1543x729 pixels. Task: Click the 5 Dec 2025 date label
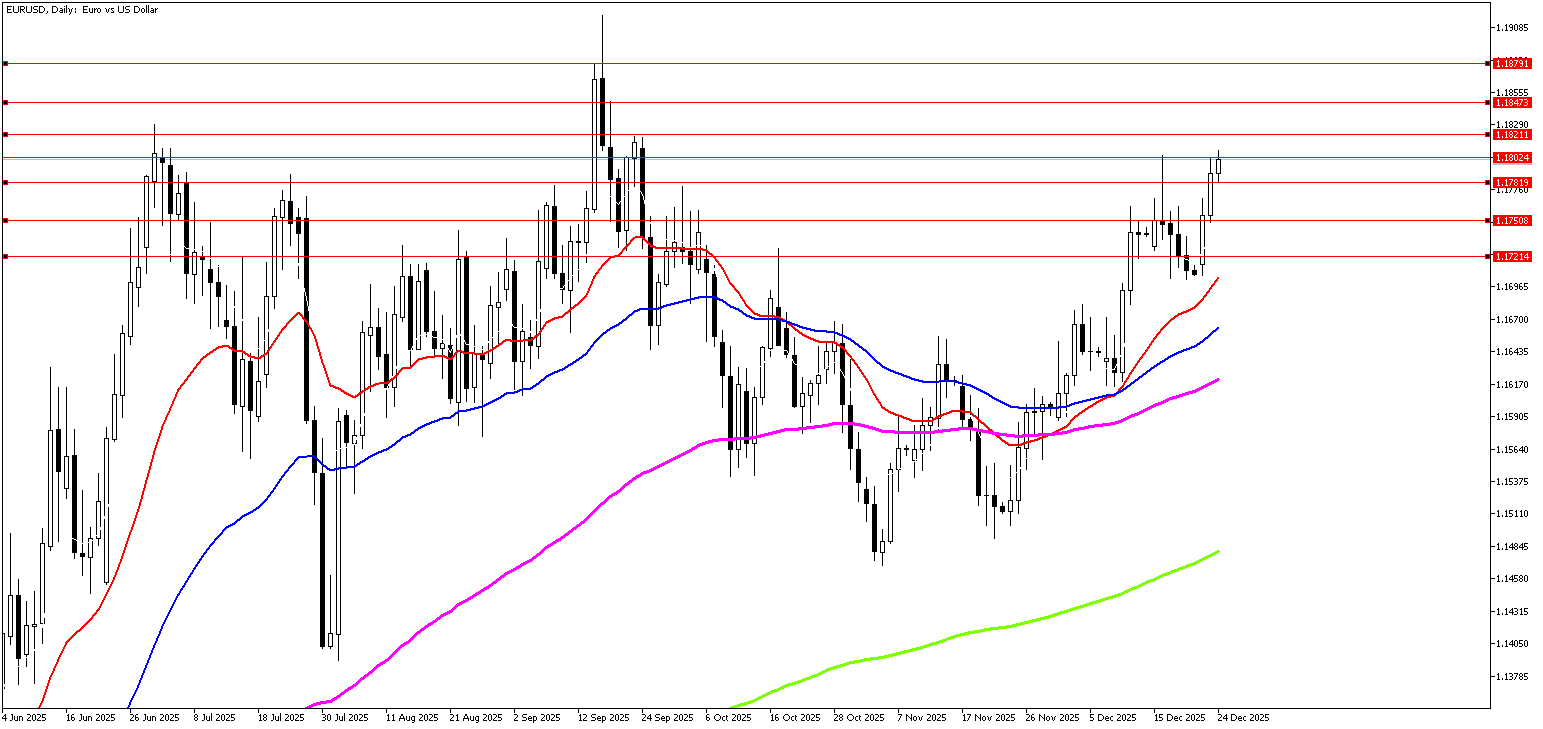(1113, 718)
